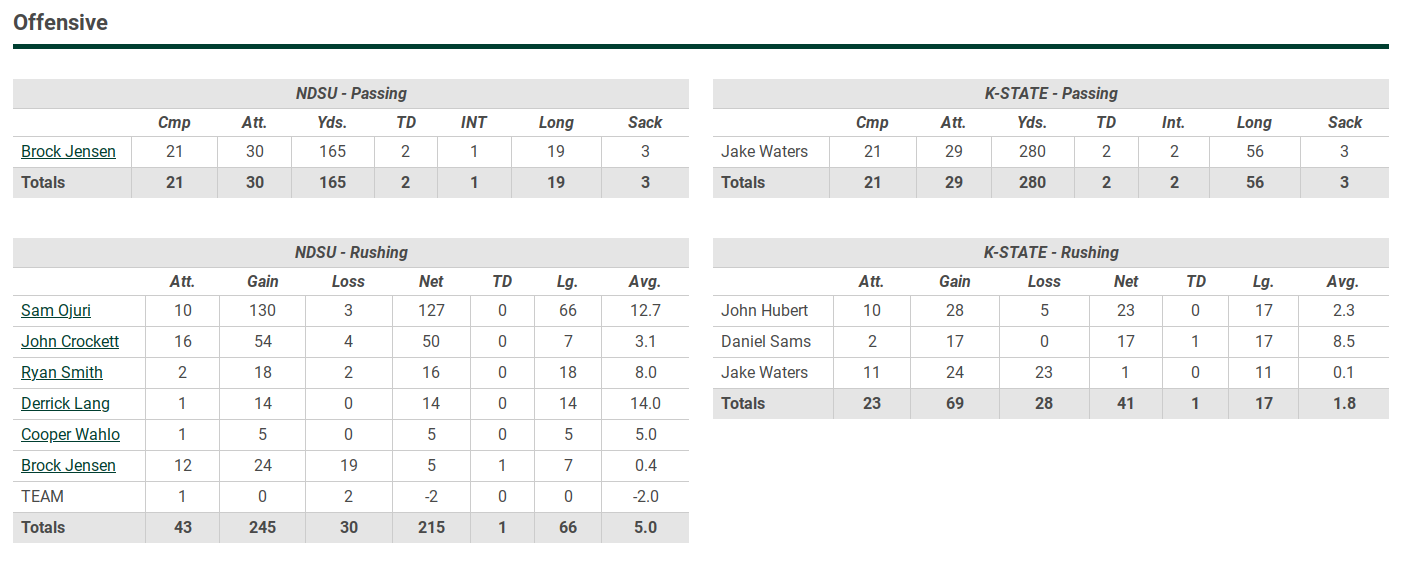Open Derrick Lang player link

[65, 404]
